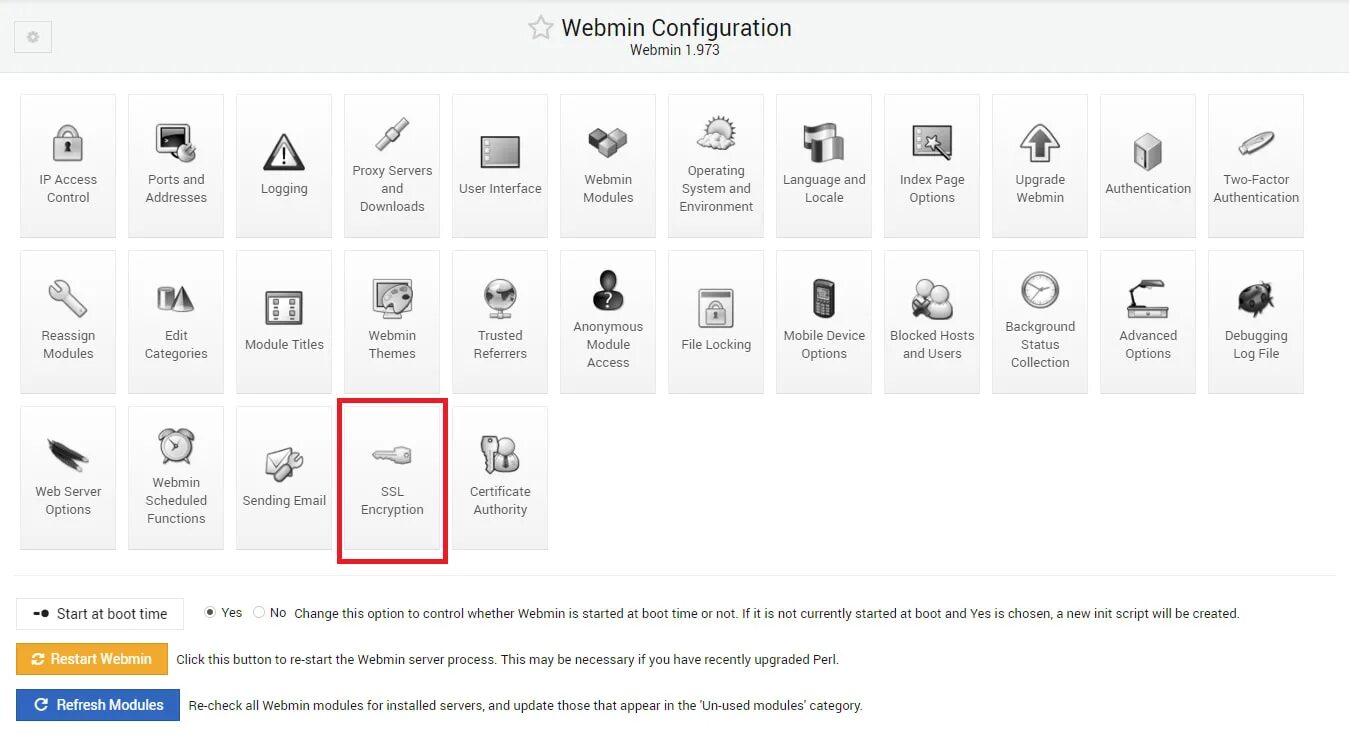Open Module Titles page
1349x741 pixels.
tap(284, 322)
